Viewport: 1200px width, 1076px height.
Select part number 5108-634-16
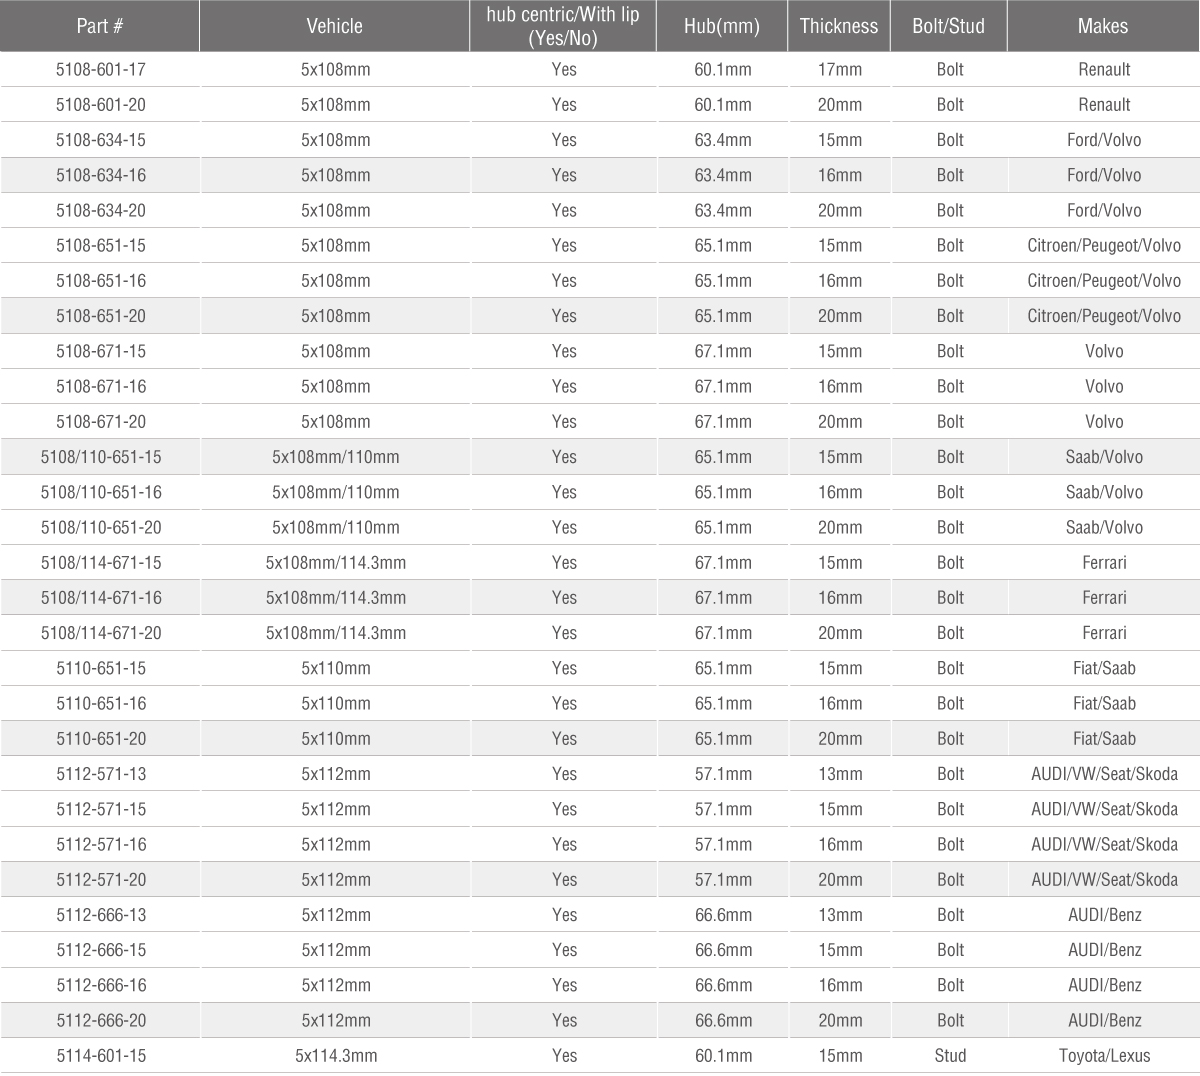pyautogui.click(x=101, y=175)
